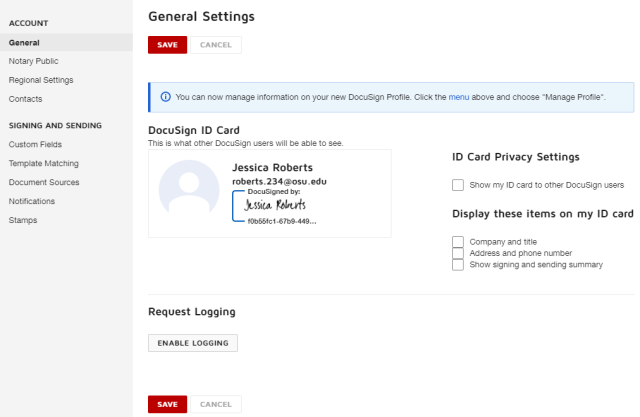Viewport: 640px width, 417px height.
Task: Click 'Display these items on my ID card' heading
Action: click(543, 214)
